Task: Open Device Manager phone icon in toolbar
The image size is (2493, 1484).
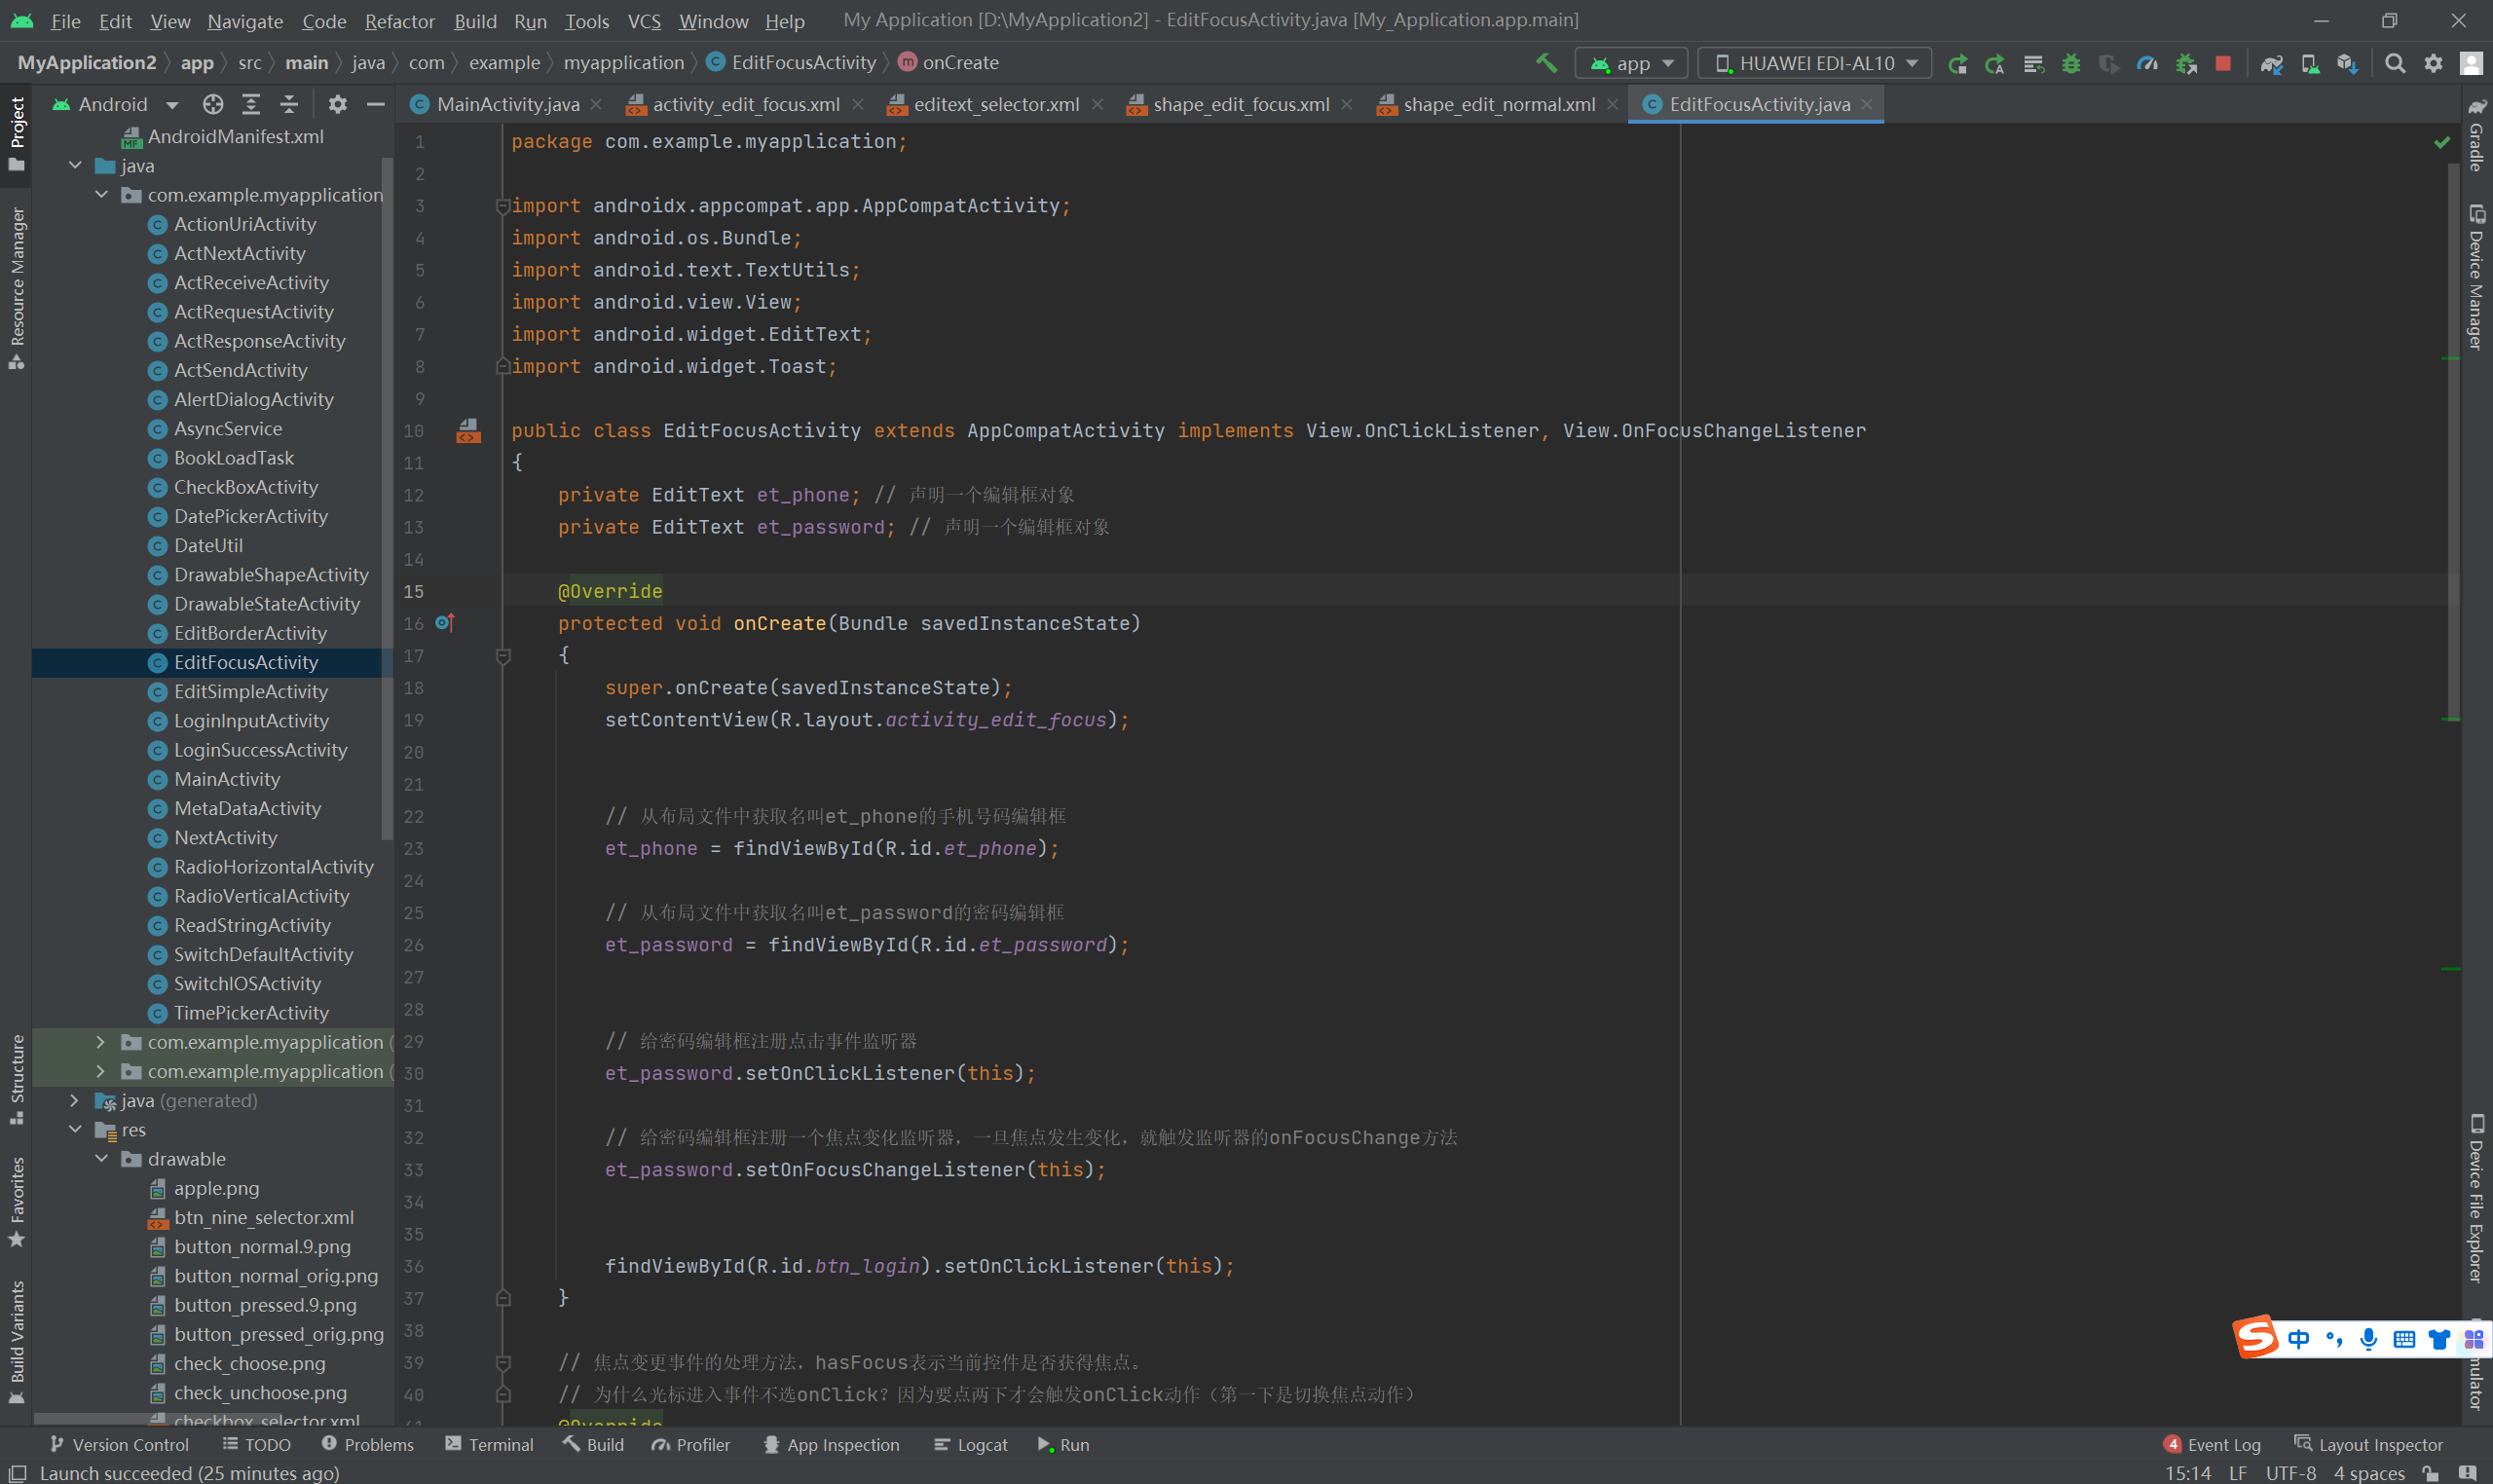Action: pyautogui.click(x=2310, y=63)
